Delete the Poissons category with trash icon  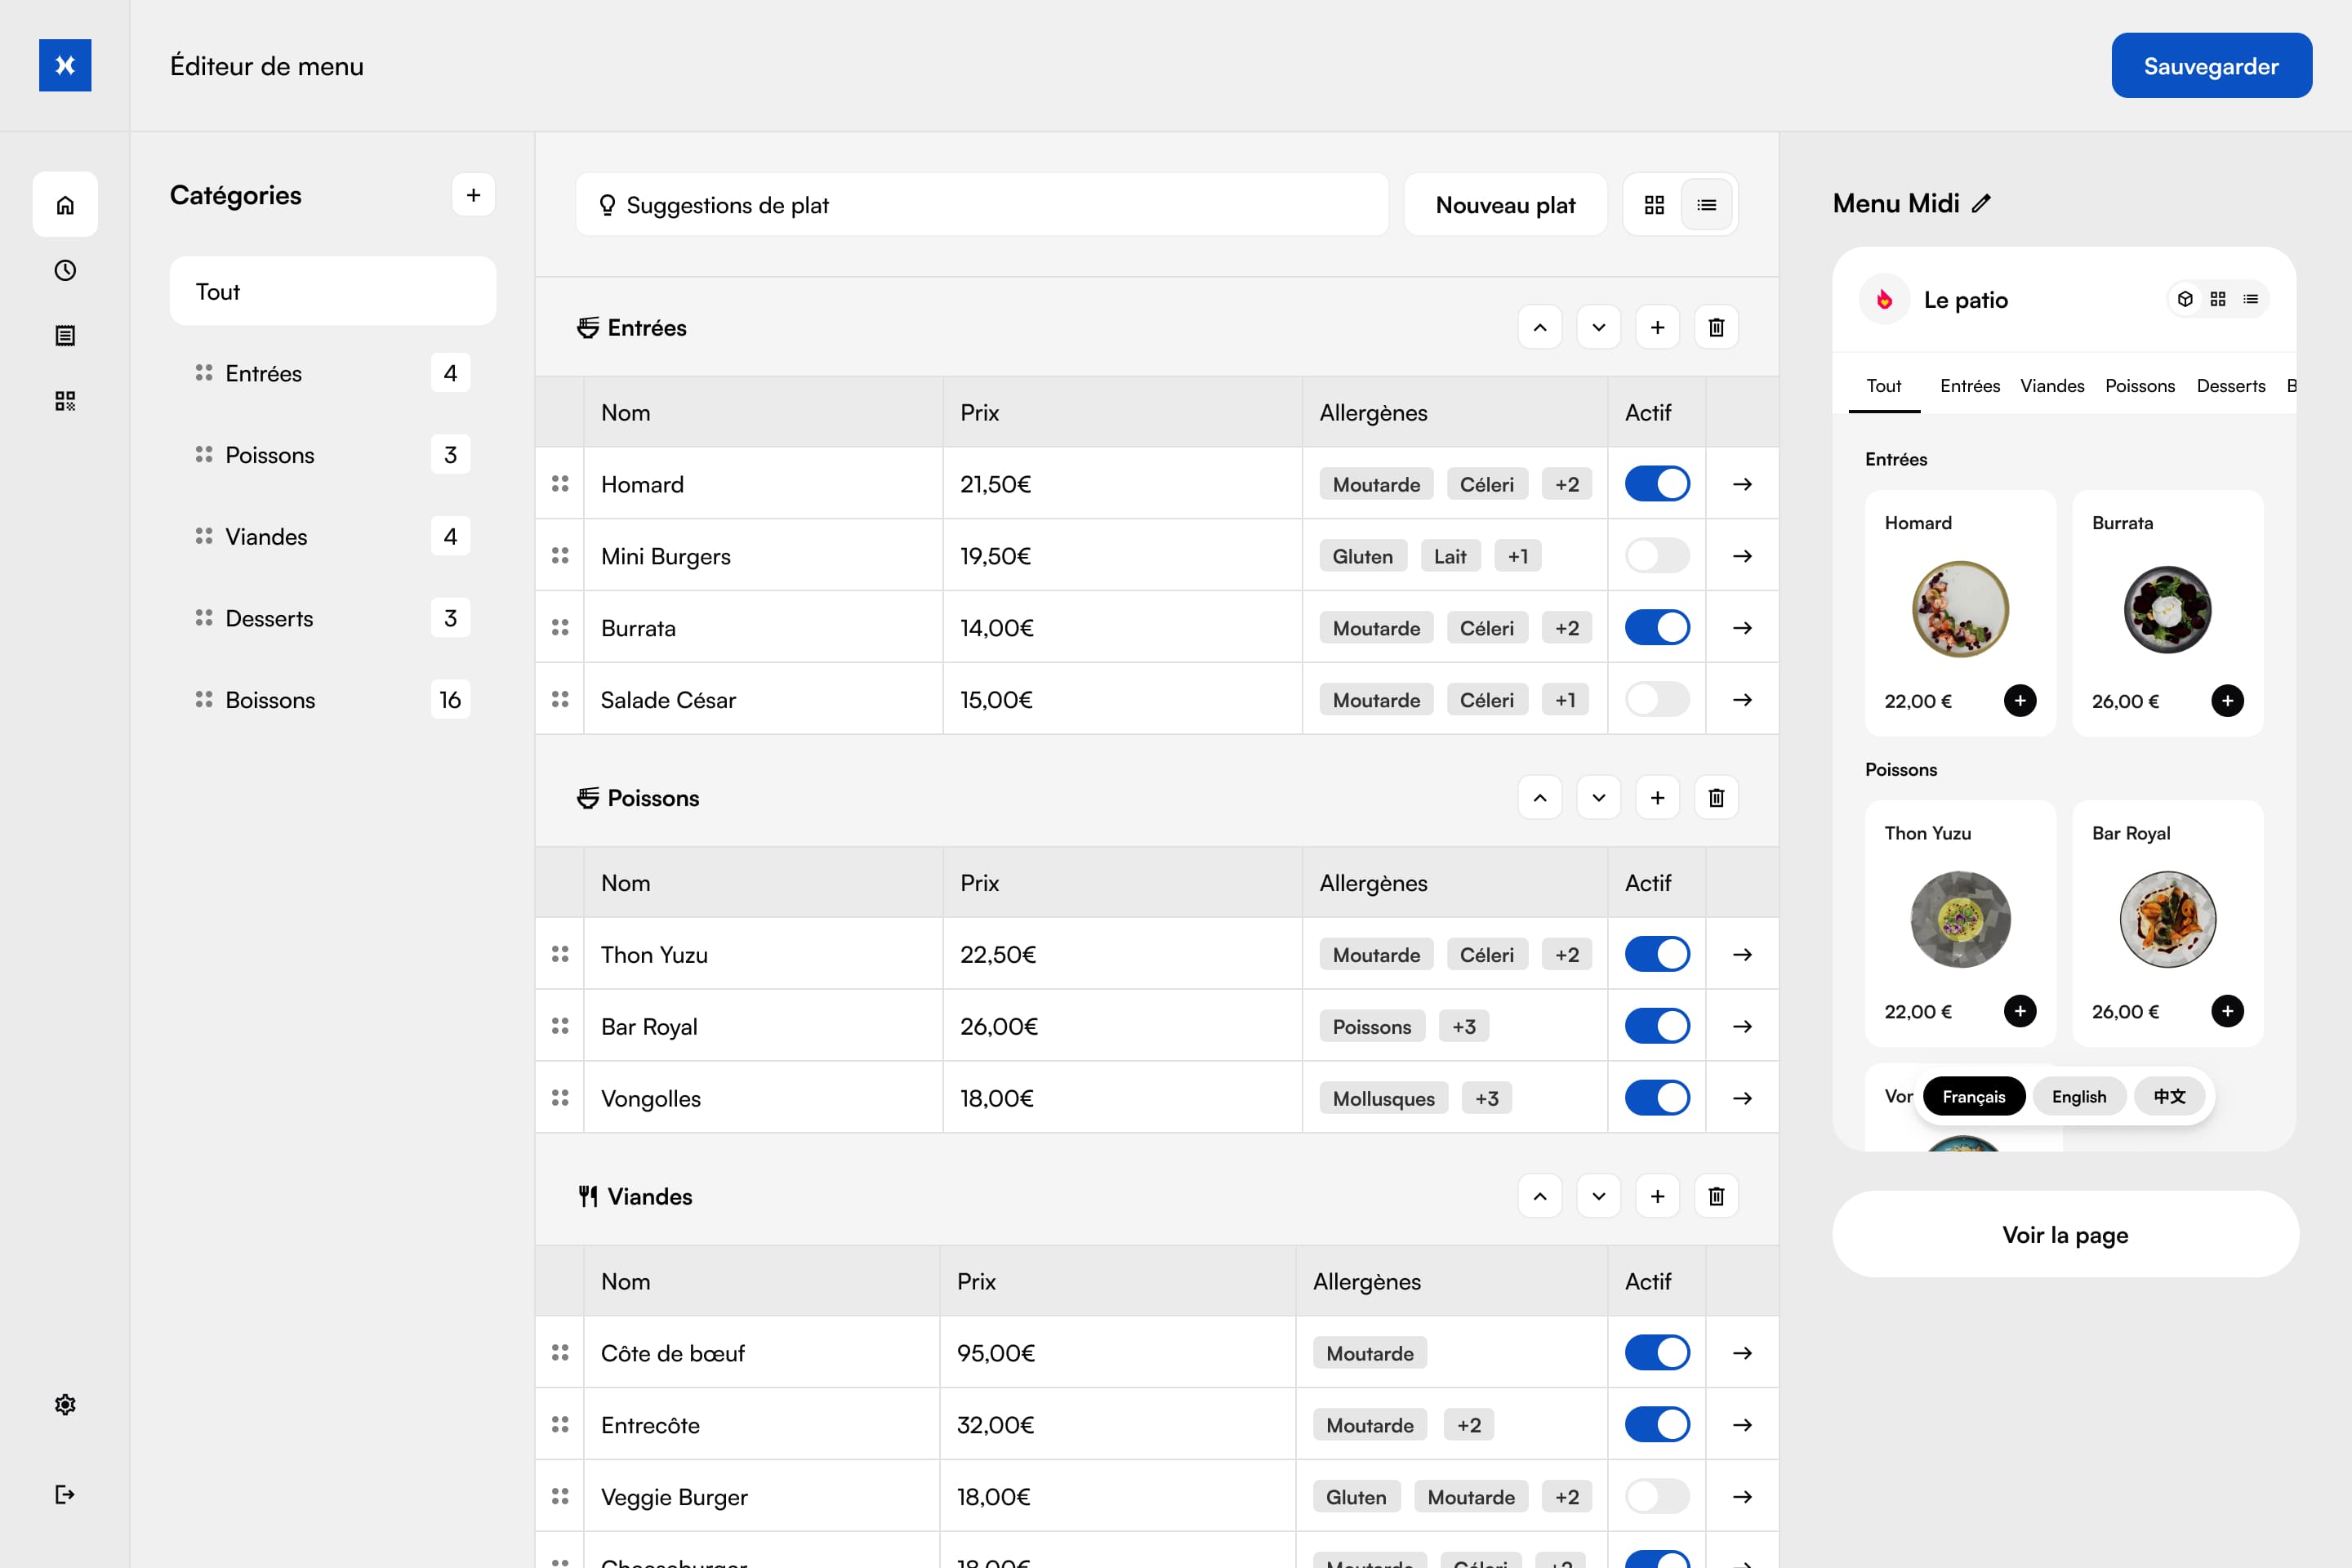click(x=1716, y=798)
